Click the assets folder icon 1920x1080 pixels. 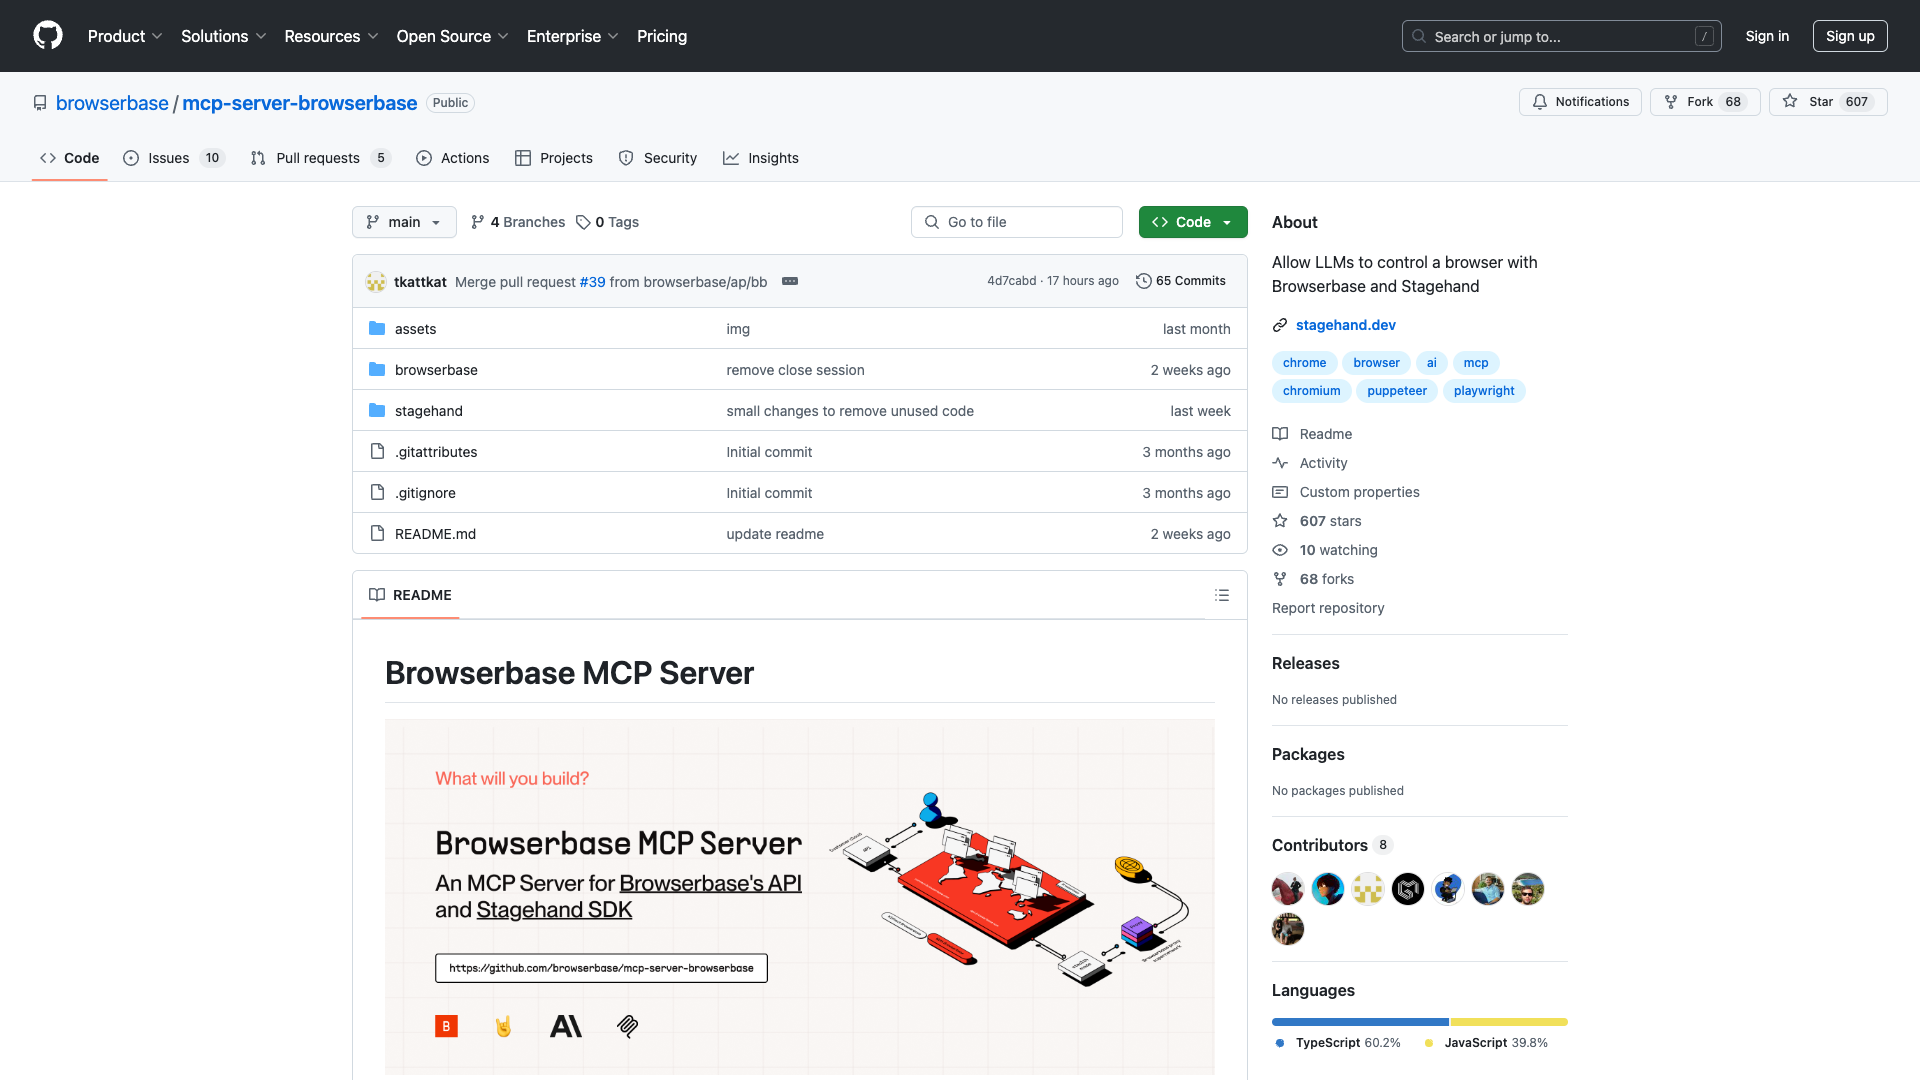pos(377,328)
